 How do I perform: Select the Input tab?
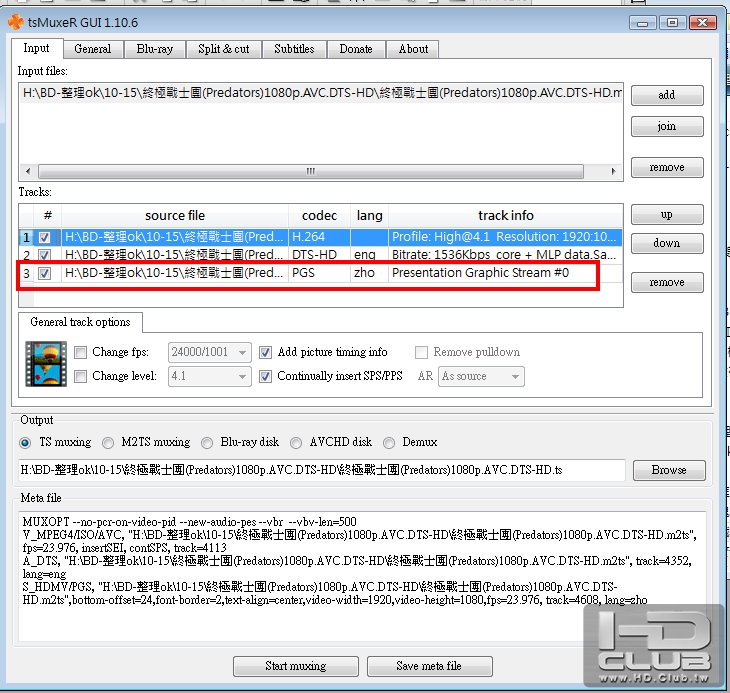(x=36, y=48)
